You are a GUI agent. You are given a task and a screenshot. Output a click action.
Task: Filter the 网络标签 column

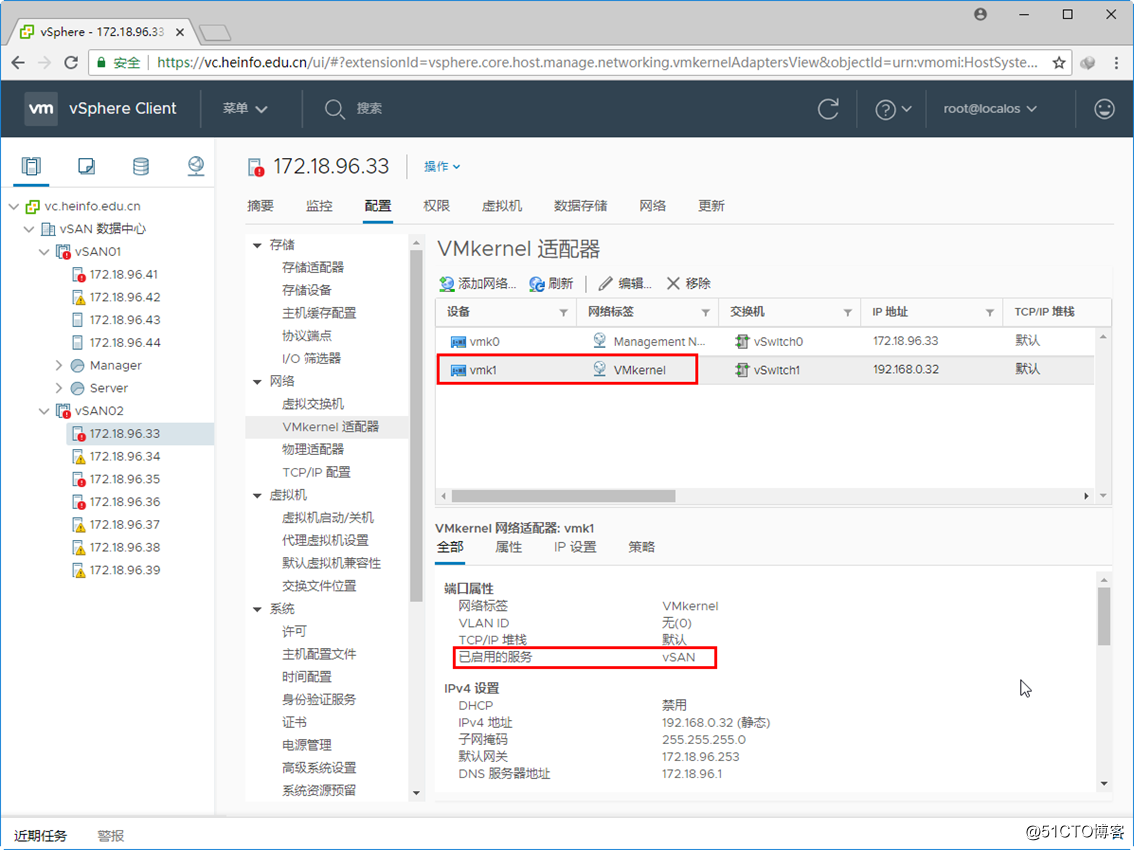coord(705,313)
